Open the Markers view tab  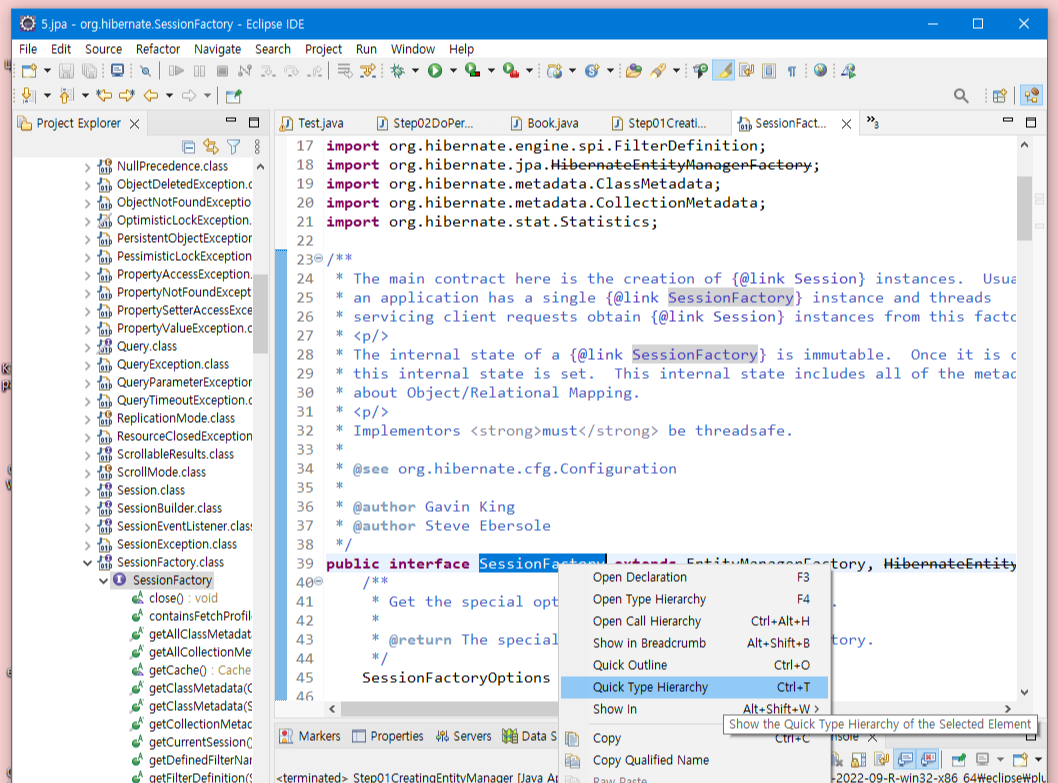pyautogui.click(x=310, y=736)
